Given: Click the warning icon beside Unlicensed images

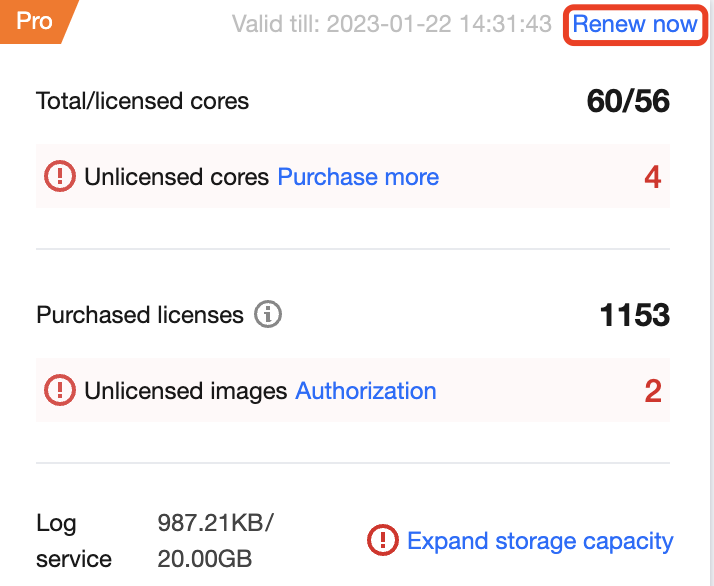Looking at the screenshot, I should click(60, 391).
